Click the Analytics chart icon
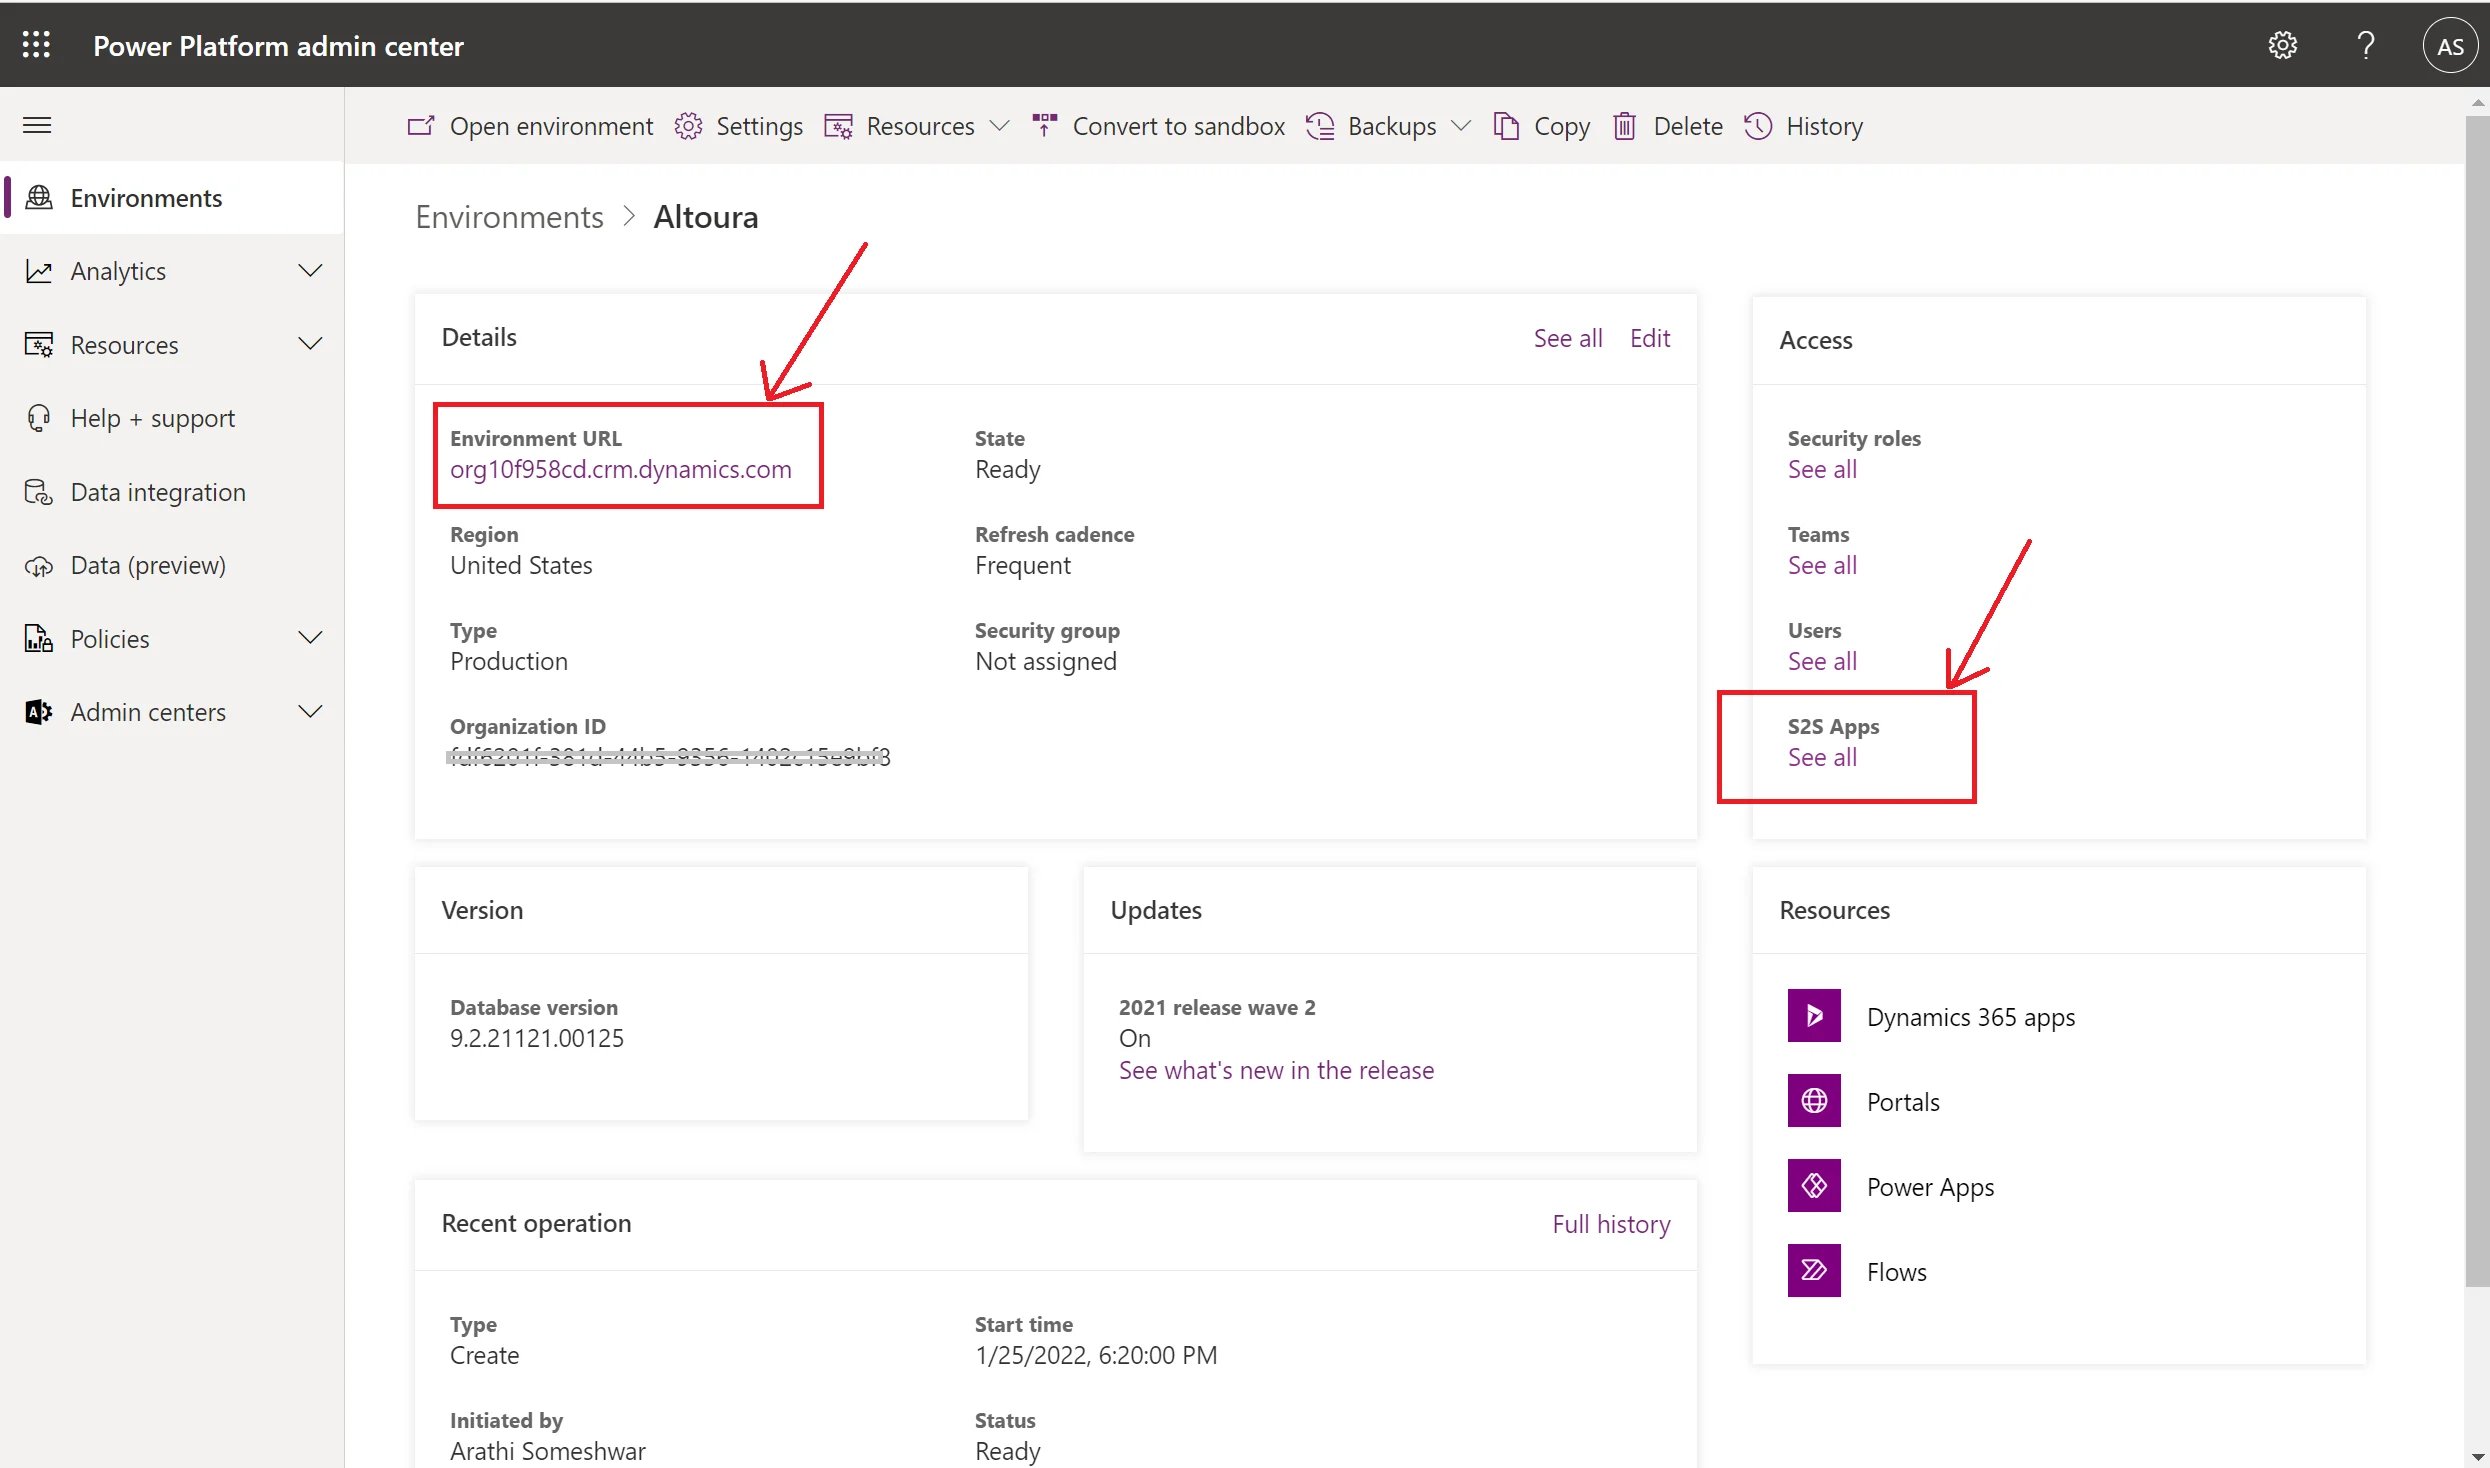Screen dimensions: 2490x1468 click(x=38, y=271)
